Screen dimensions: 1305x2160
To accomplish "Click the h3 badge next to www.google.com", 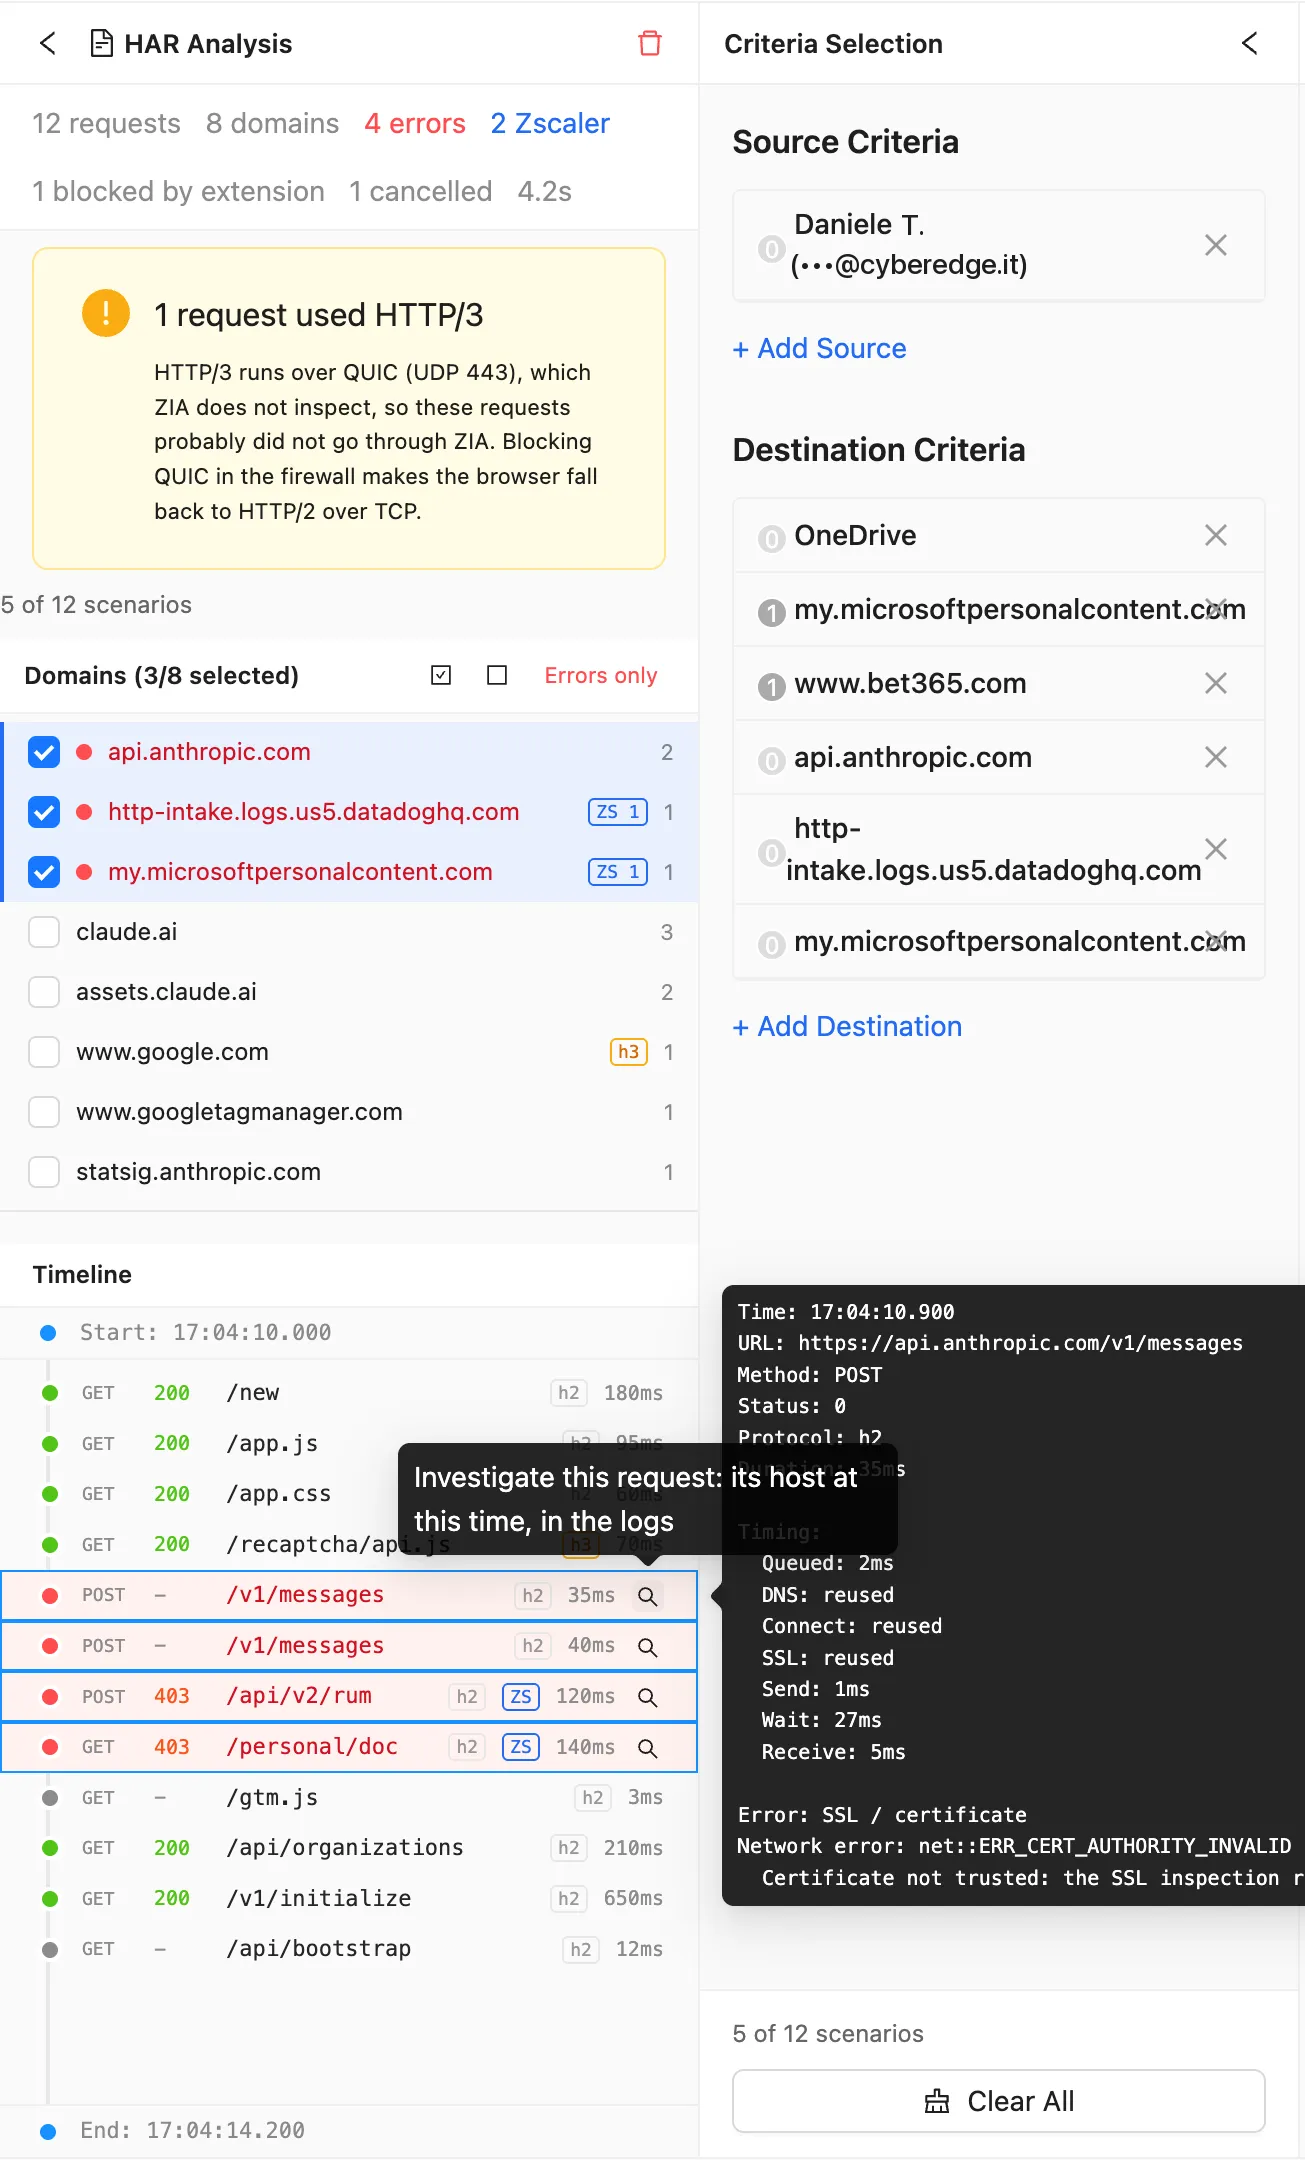I will click(629, 1052).
